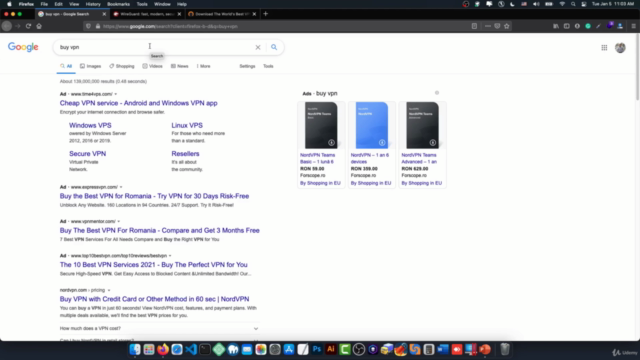Click the magnifier search button in Google search box
Image resolution: width=640 pixels, height=360 pixels.
[x=274, y=47]
